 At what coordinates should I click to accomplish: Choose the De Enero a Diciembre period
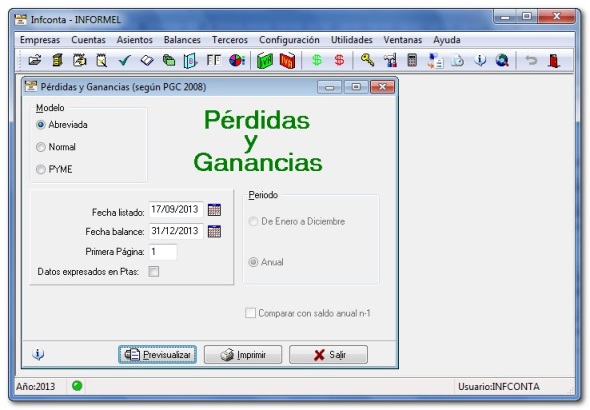(x=297, y=221)
